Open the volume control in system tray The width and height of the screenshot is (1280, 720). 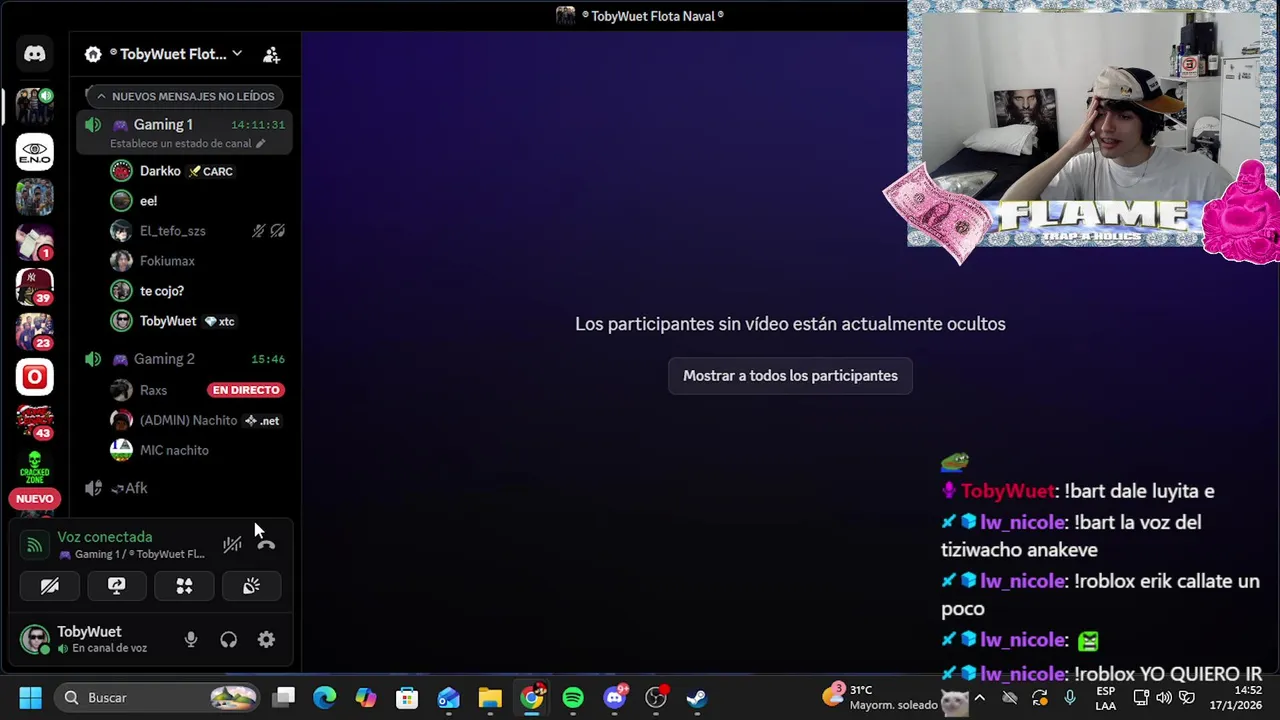coord(1163,698)
